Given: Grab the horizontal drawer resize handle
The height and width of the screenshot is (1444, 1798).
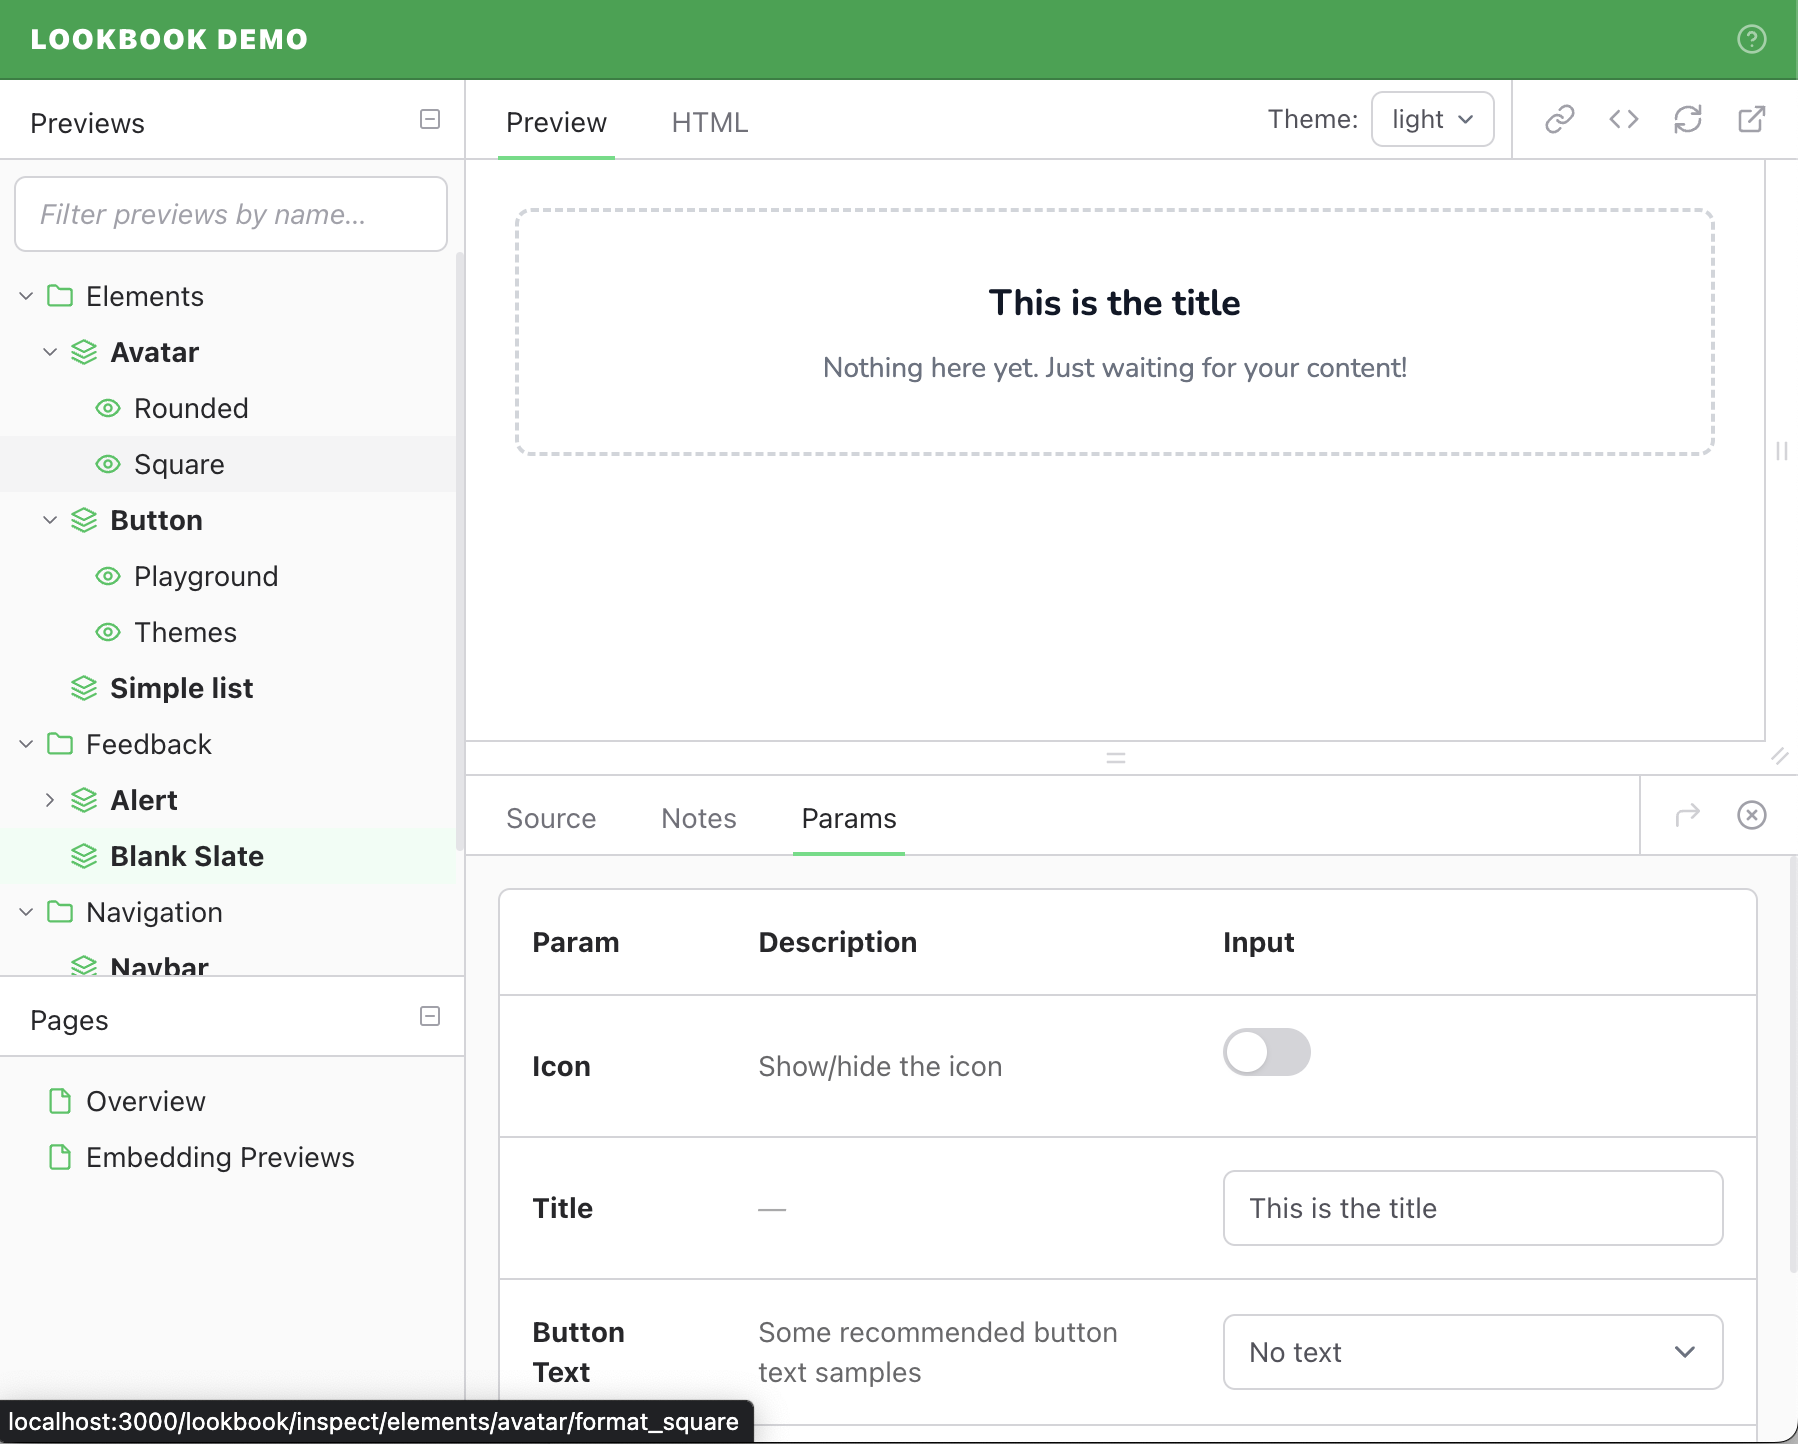Looking at the screenshot, I should coord(1116,758).
